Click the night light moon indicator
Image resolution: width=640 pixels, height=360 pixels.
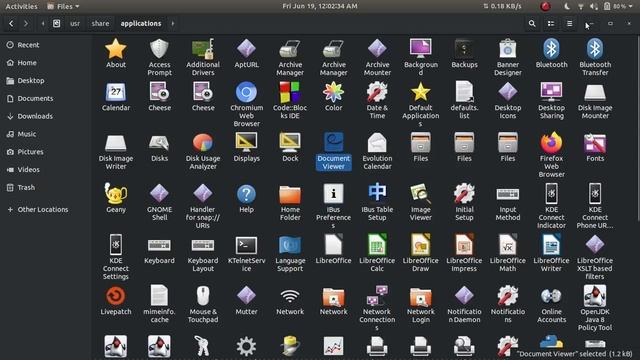point(567,6)
